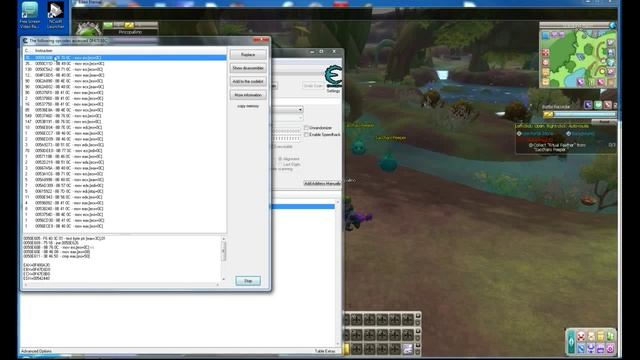Click the red cross icon on the minimap's left edge
The width and height of the screenshot is (640, 360).
pos(545,53)
